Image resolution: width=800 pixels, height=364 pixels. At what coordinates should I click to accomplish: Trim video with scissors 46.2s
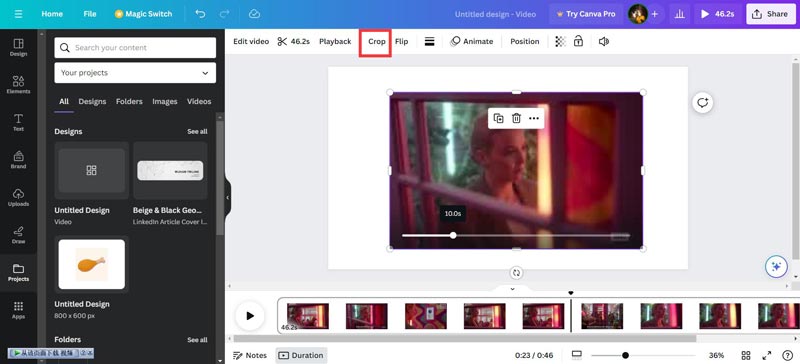[x=293, y=41]
